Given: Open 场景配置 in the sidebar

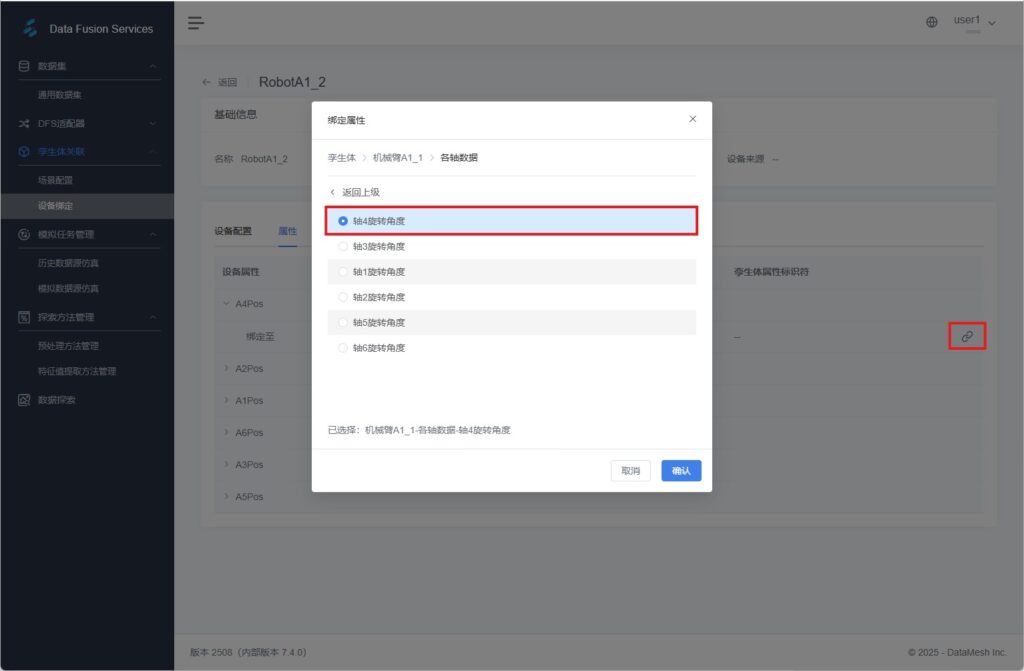Looking at the screenshot, I should coord(55,180).
